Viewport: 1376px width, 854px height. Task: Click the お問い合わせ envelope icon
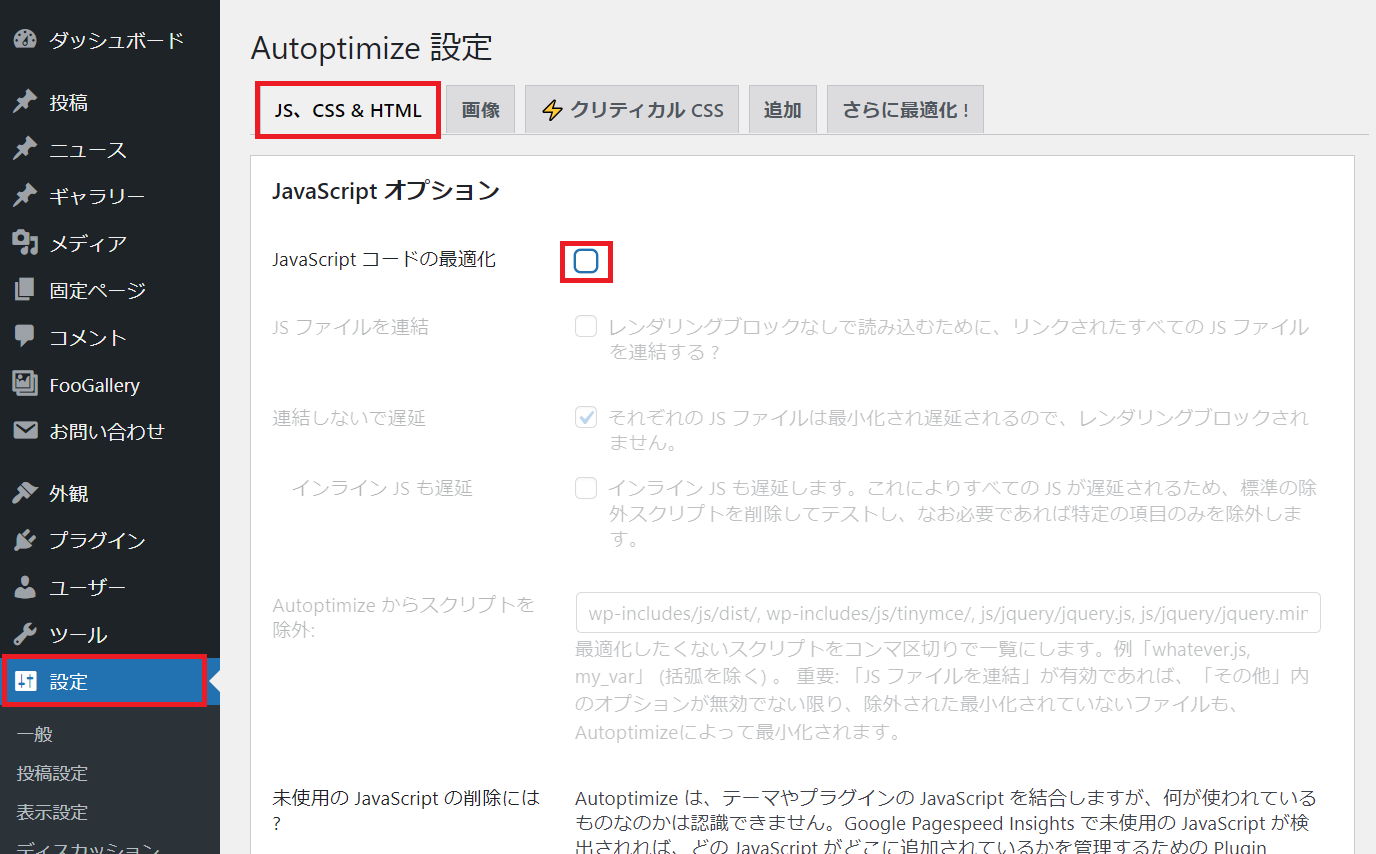25,431
